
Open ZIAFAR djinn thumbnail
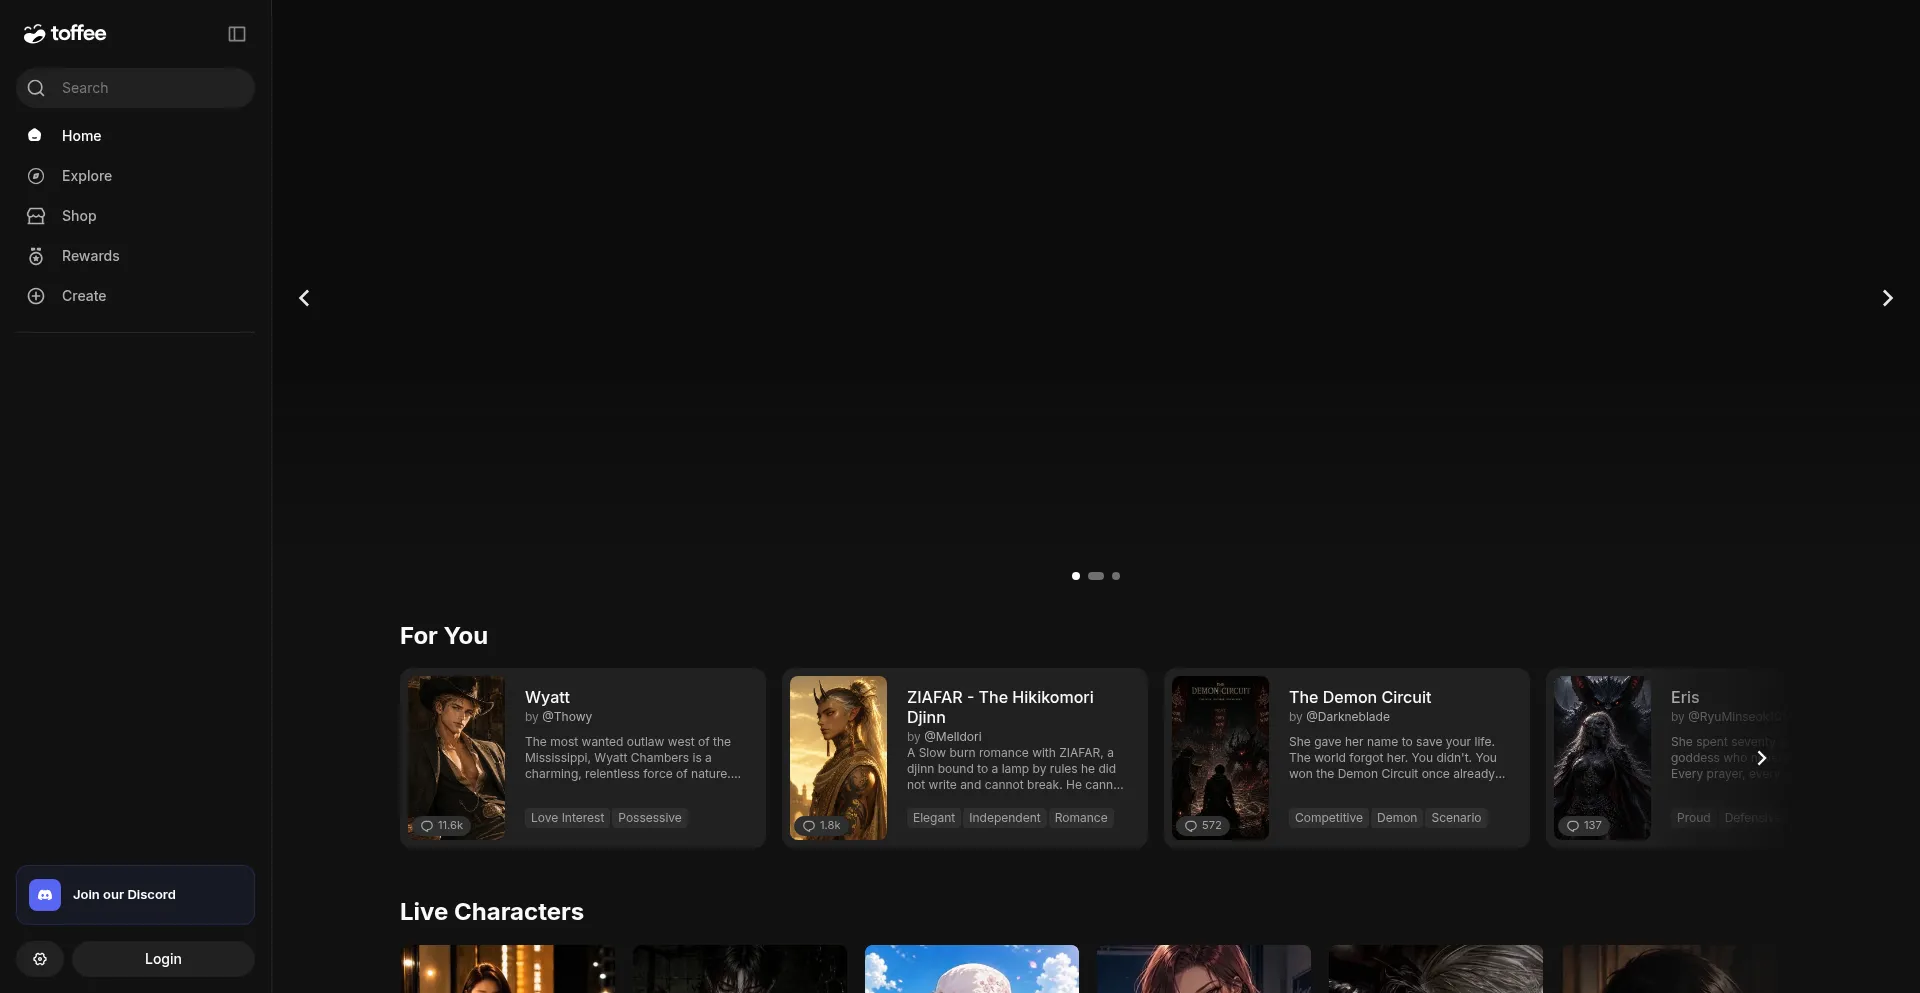[839, 758]
